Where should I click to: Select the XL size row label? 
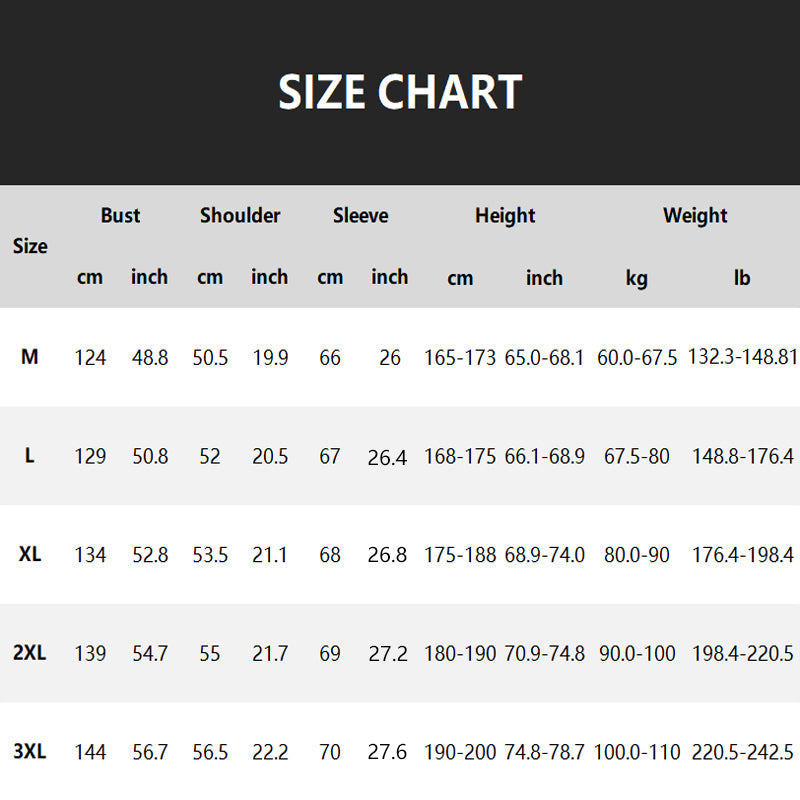[30, 554]
